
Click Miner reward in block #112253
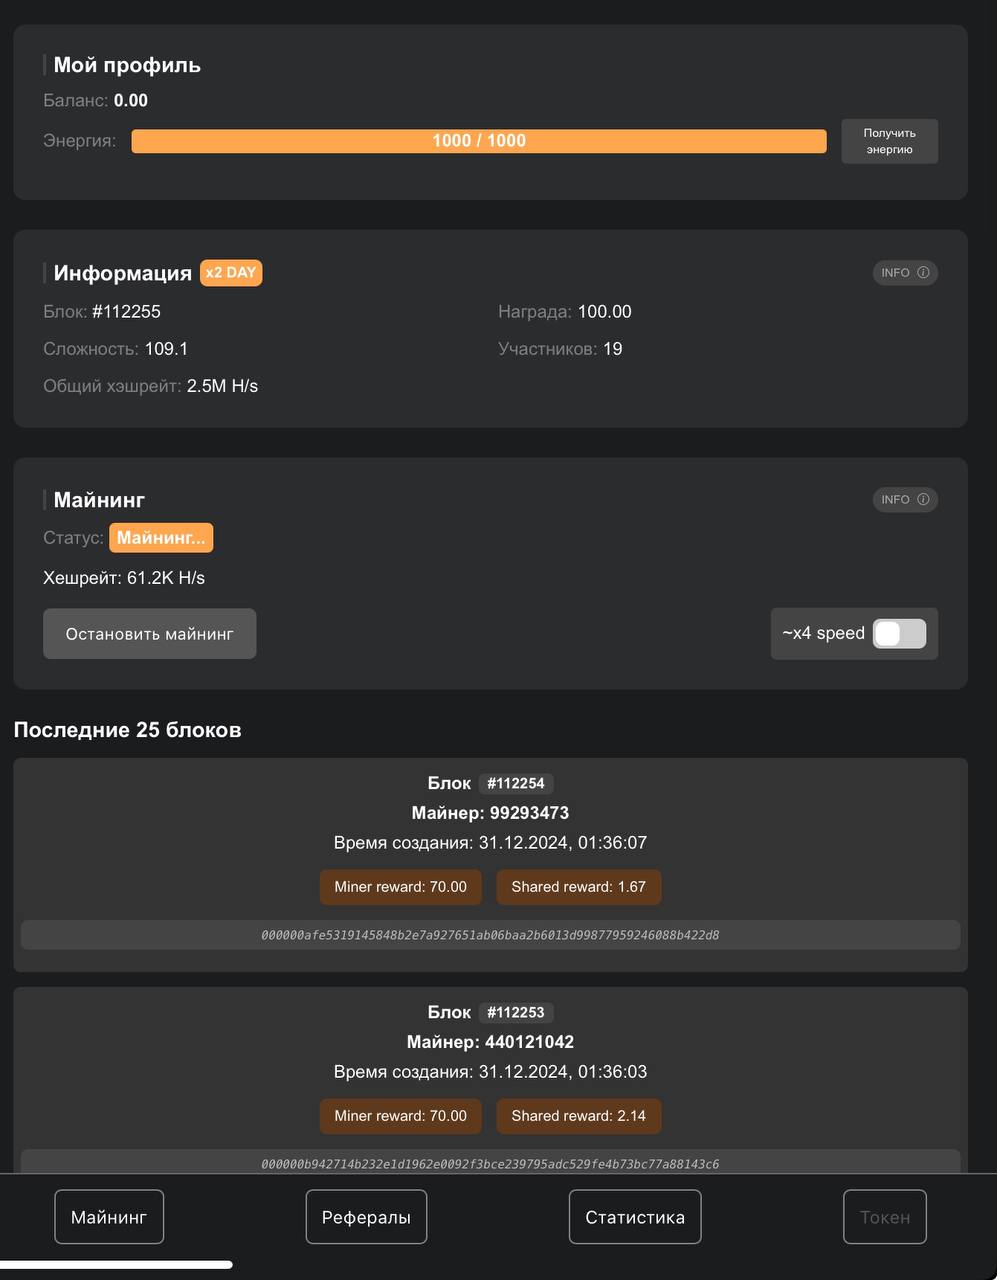coord(400,1116)
